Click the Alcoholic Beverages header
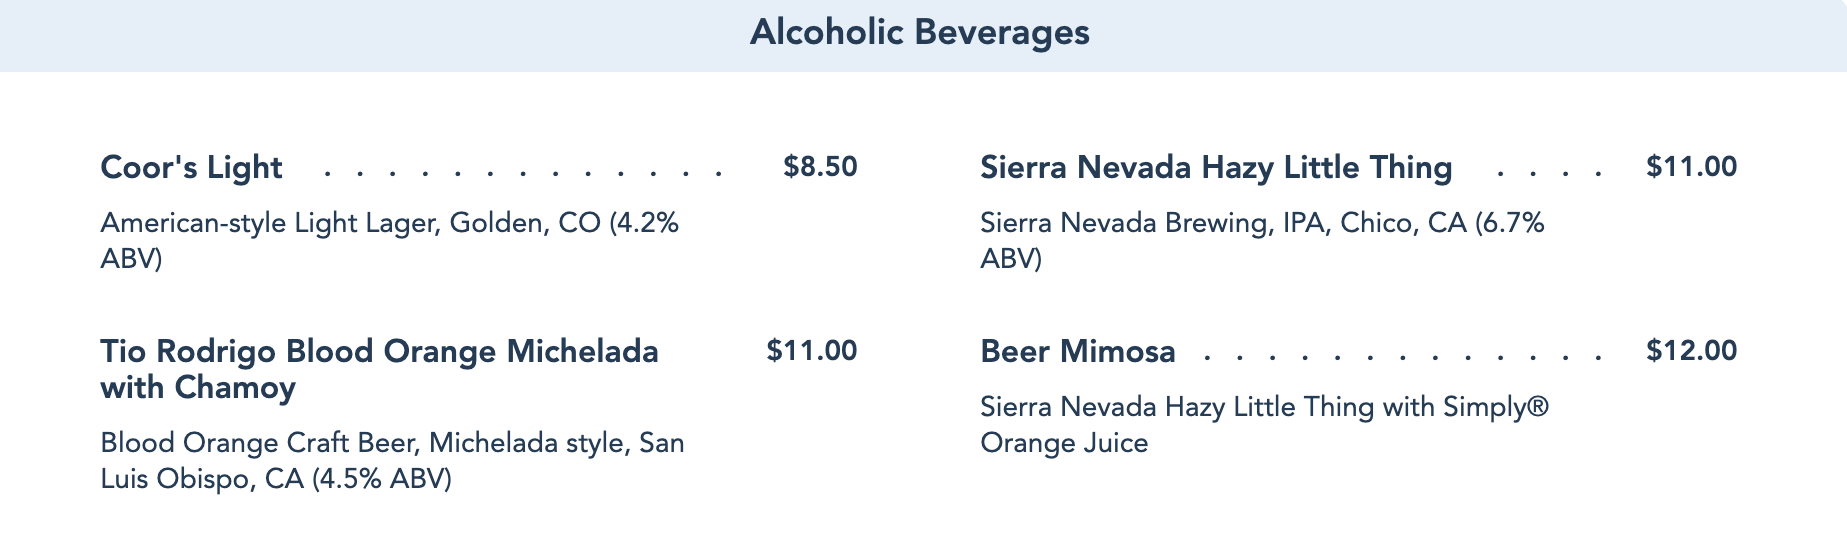Image resolution: width=1847 pixels, height=553 pixels. pos(920,33)
